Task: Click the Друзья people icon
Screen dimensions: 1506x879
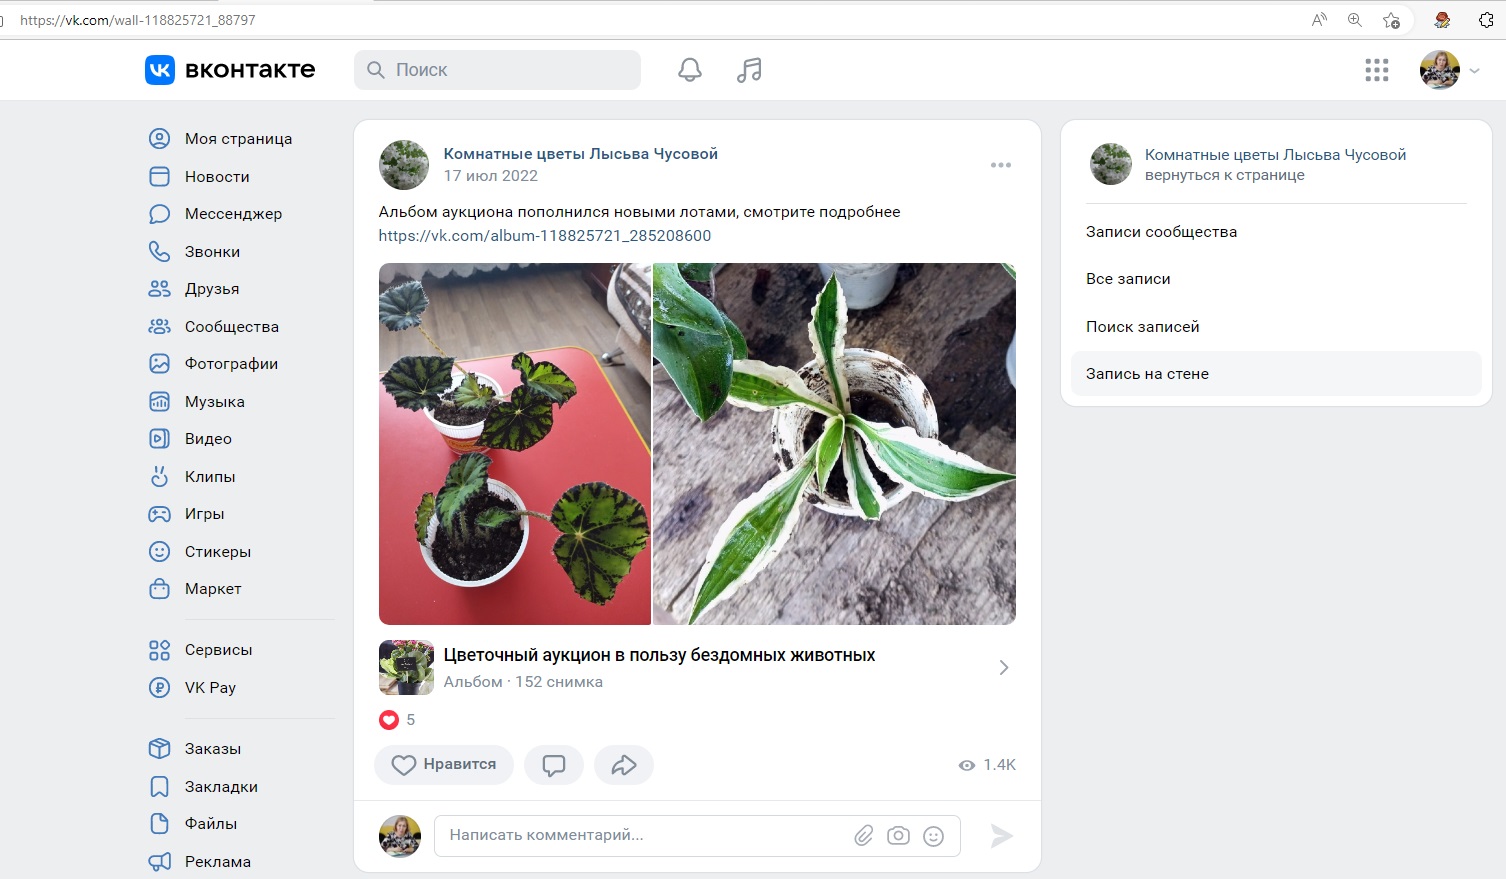Action: [x=159, y=289]
